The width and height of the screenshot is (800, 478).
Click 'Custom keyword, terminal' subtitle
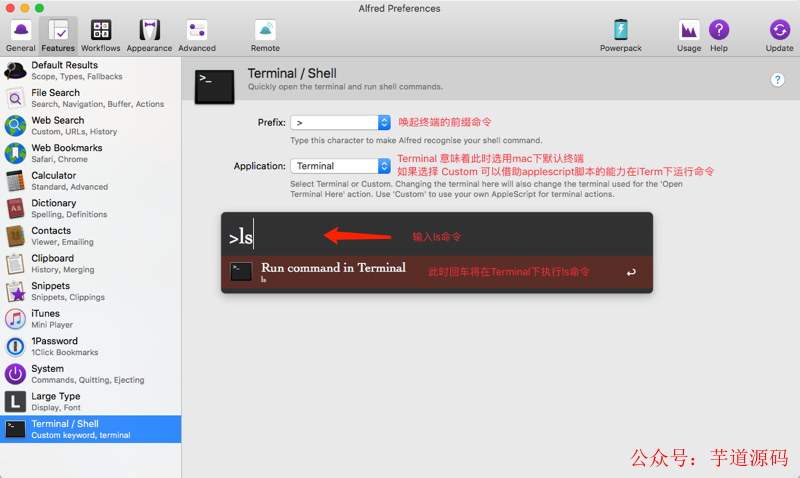click(x=81, y=435)
